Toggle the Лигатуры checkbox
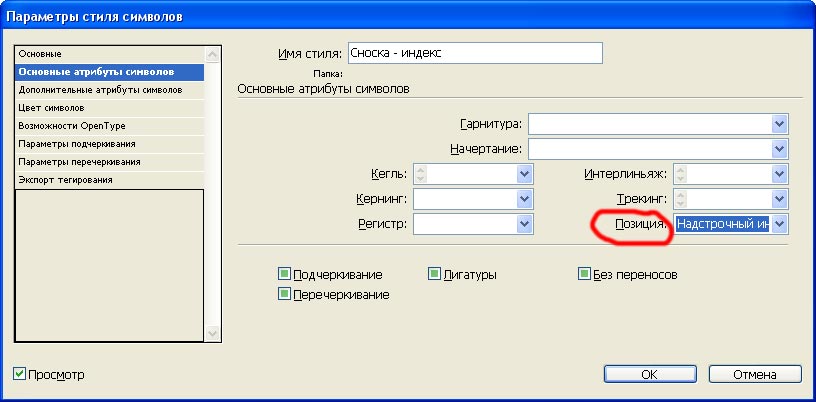The image size is (816, 402). [434, 274]
